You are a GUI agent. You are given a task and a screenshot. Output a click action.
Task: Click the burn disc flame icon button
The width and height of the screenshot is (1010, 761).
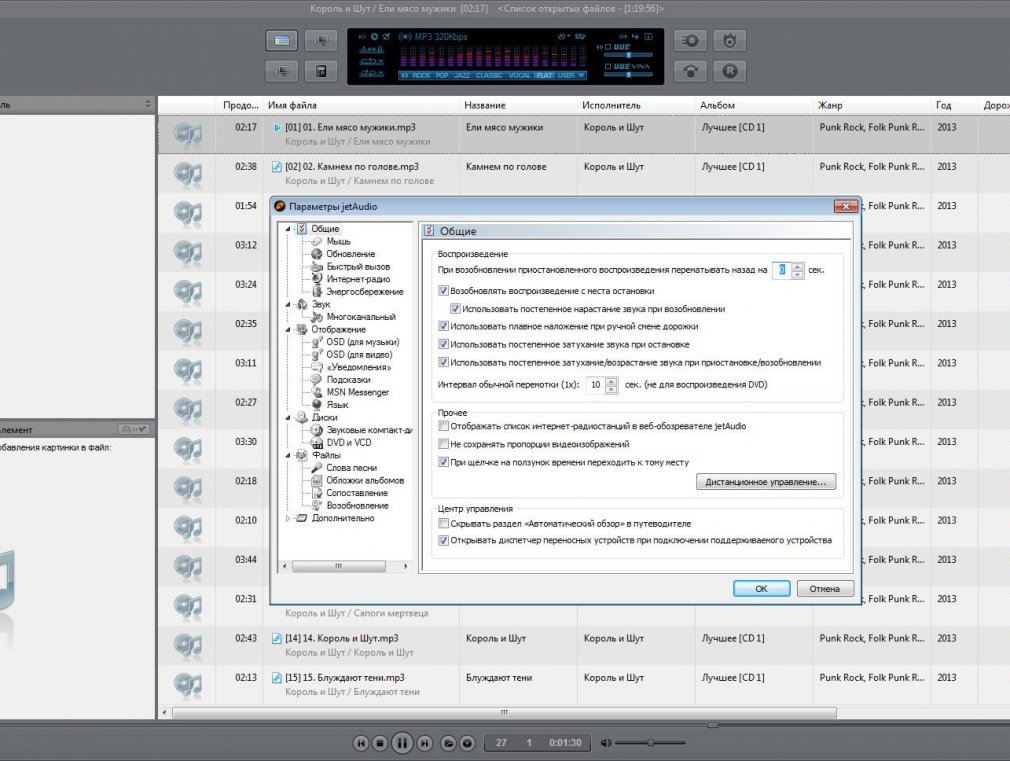(729, 41)
